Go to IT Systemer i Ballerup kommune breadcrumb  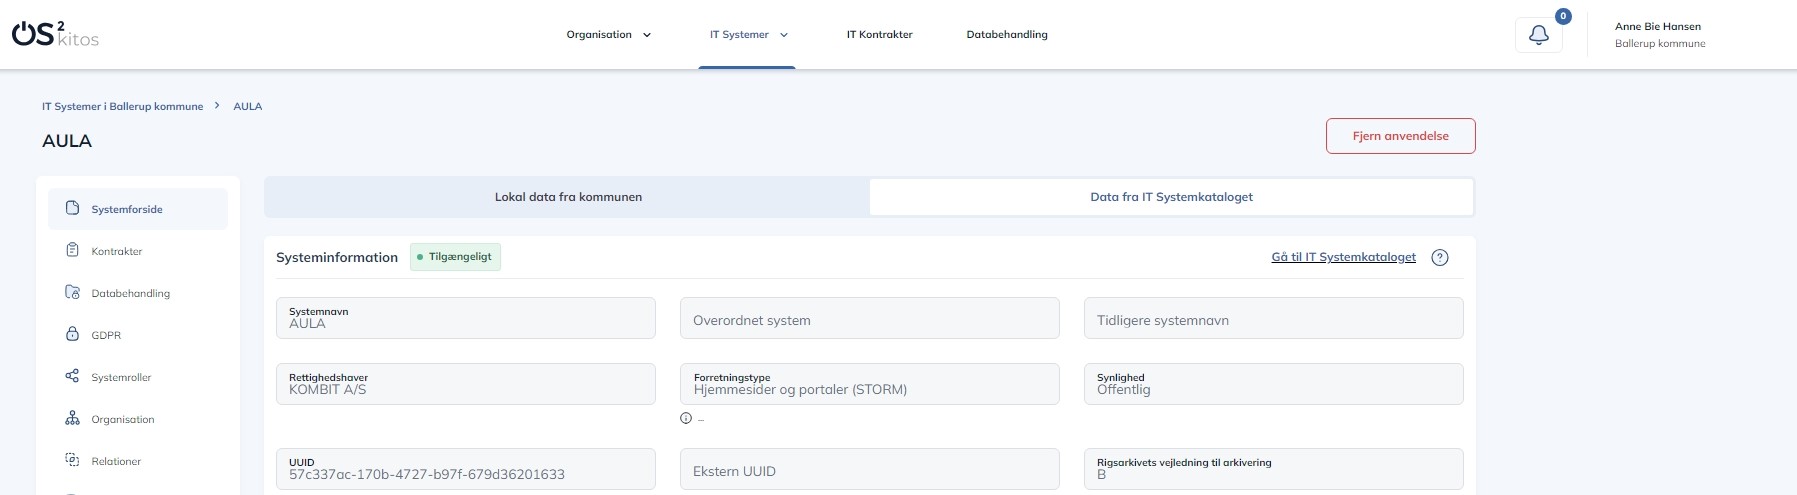click(122, 106)
